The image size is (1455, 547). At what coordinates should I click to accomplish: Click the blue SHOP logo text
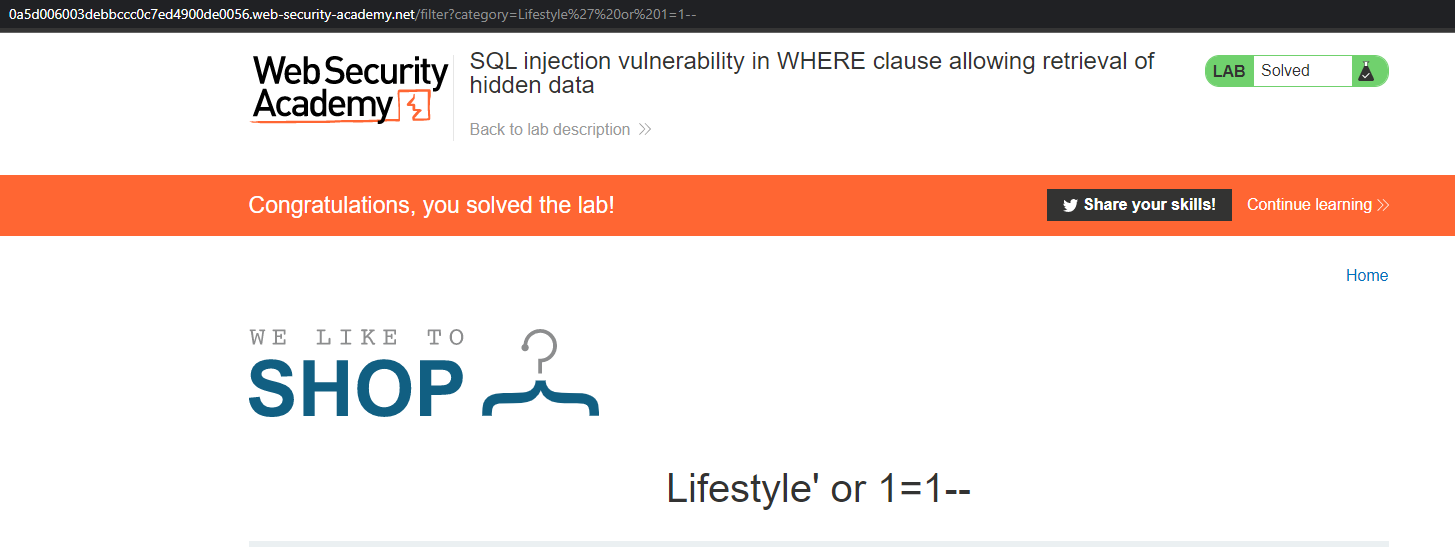[x=356, y=389]
